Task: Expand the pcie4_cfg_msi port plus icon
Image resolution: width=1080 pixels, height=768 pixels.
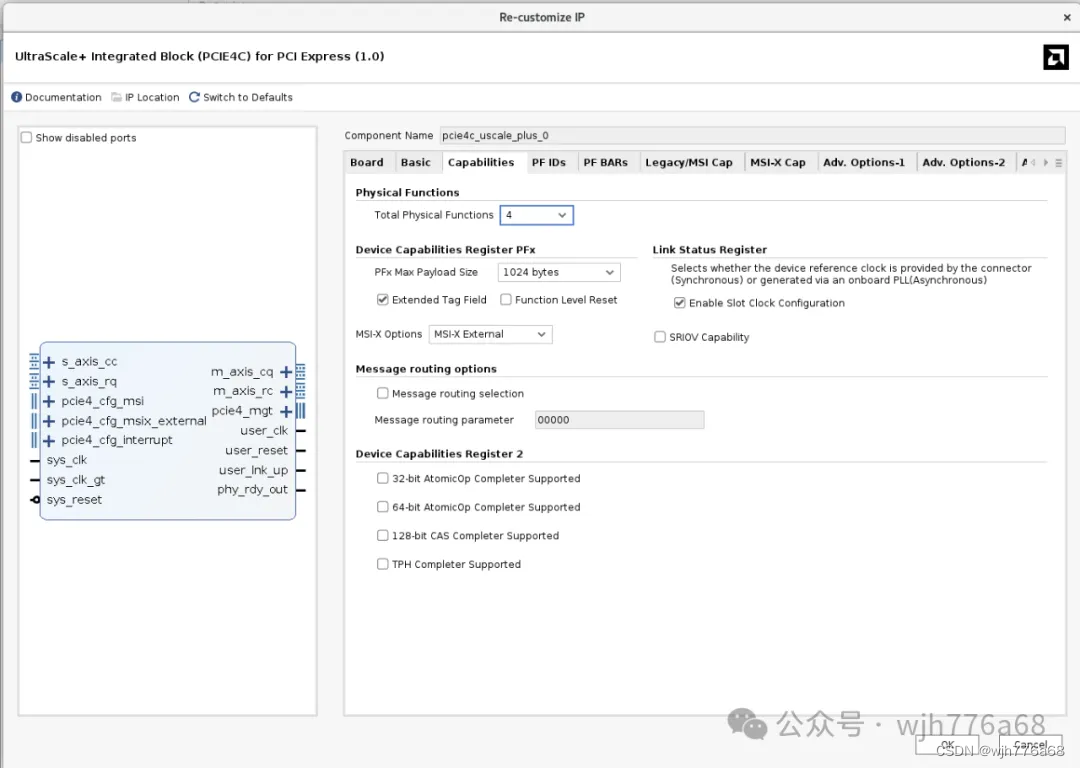Action: pos(49,402)
